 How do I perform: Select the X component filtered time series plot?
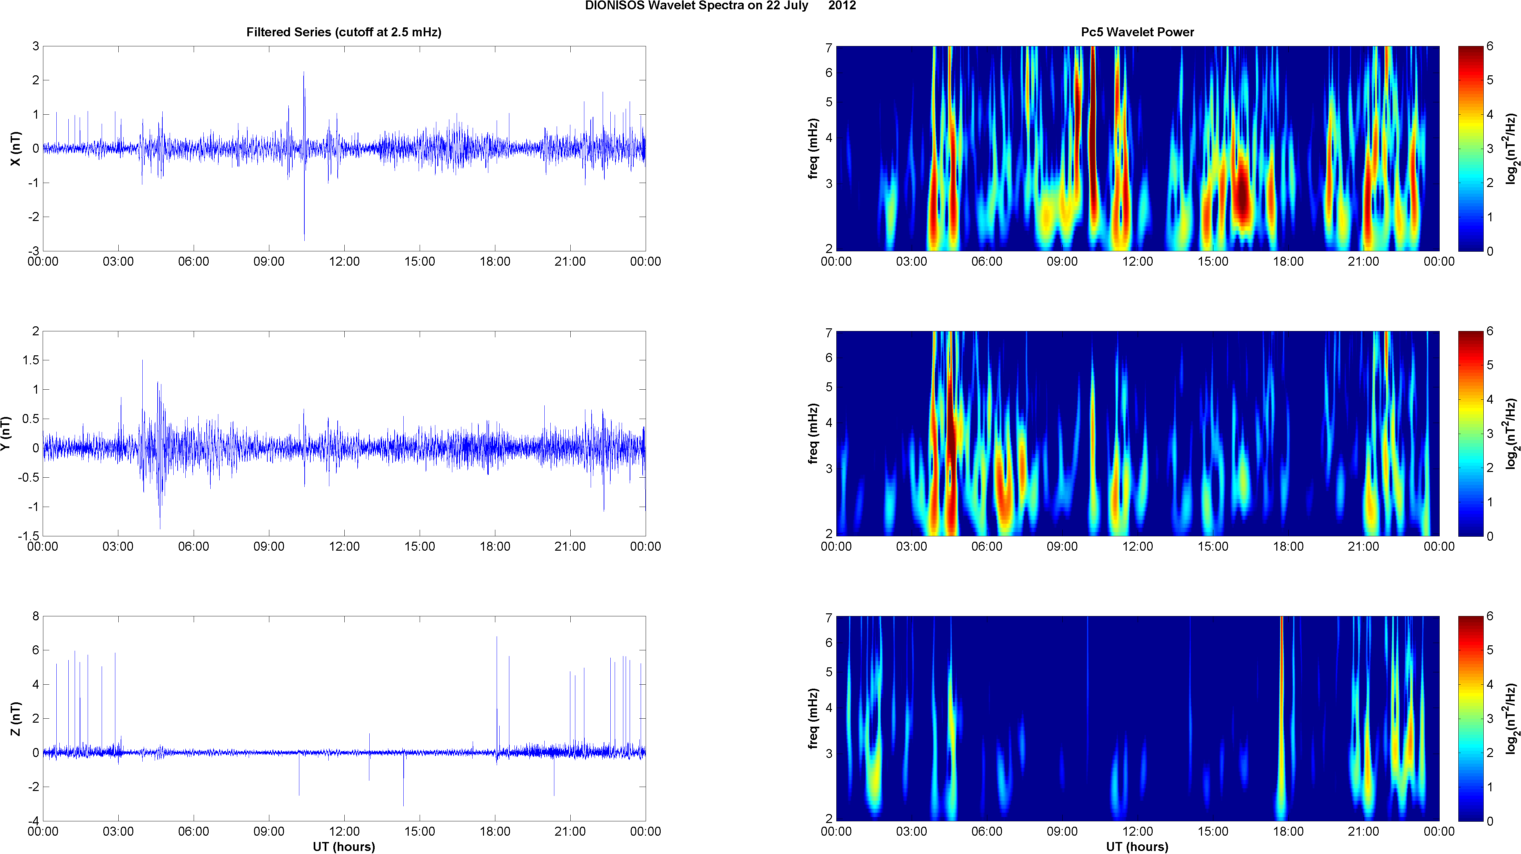click(x=344, y=148)
